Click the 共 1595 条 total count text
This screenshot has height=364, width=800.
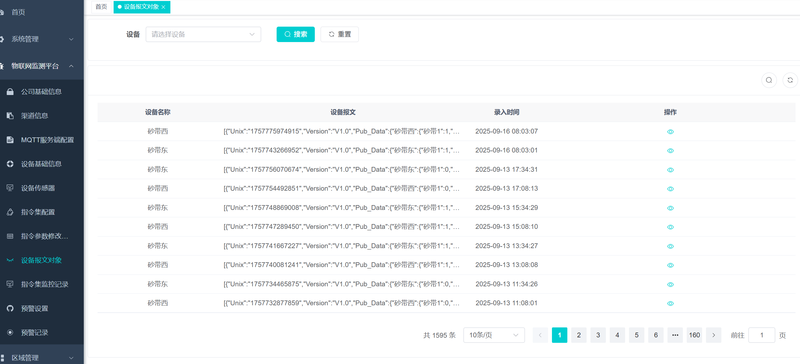439,335
